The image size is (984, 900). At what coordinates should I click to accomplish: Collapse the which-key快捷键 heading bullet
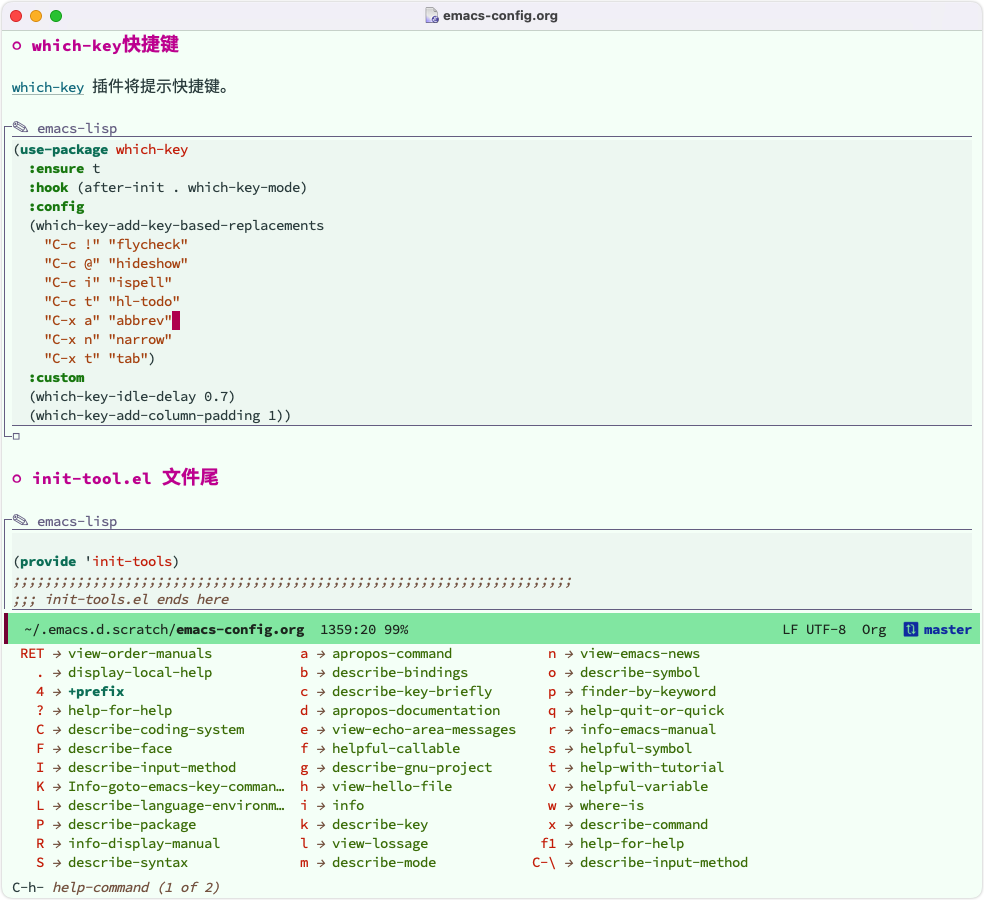click(17, 45)
